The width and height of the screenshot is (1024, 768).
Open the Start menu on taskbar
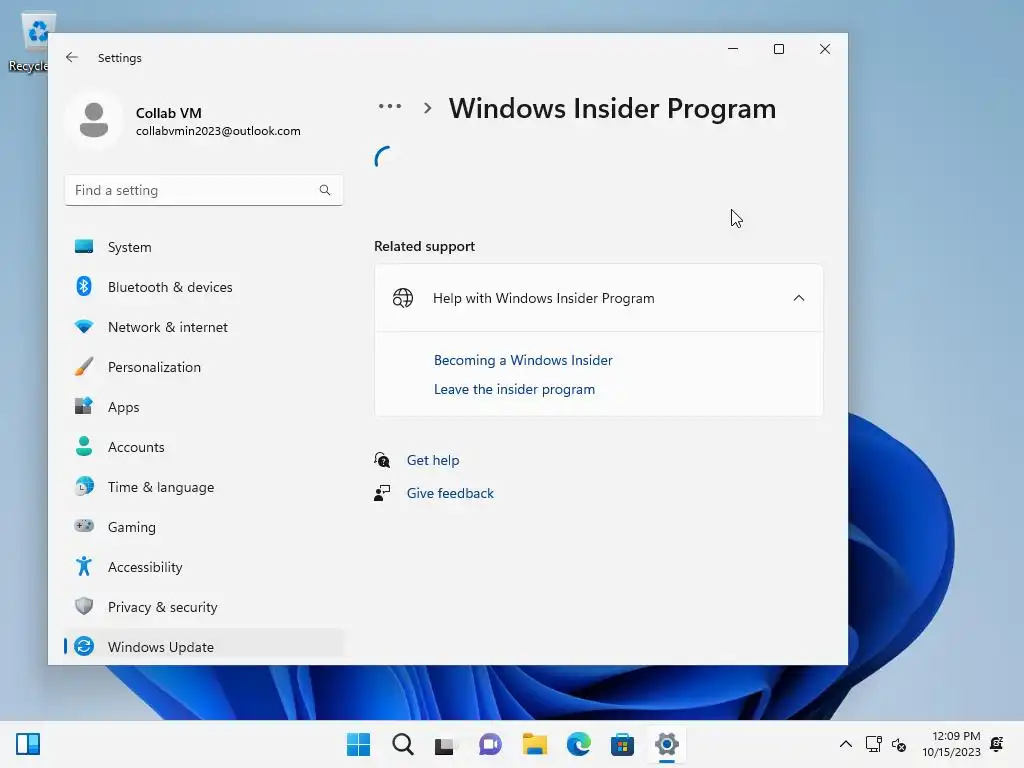(x=358, y=744)
